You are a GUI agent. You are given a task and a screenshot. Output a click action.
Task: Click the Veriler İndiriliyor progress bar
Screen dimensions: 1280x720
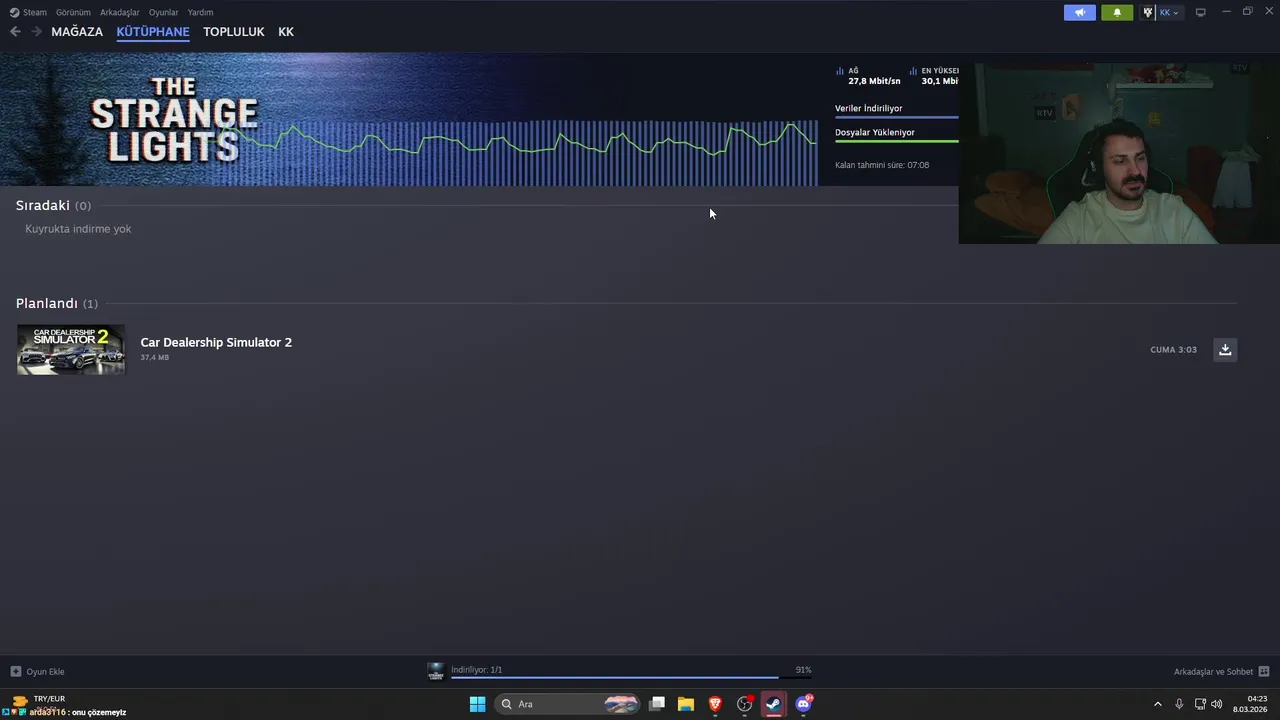pos(896,117)
